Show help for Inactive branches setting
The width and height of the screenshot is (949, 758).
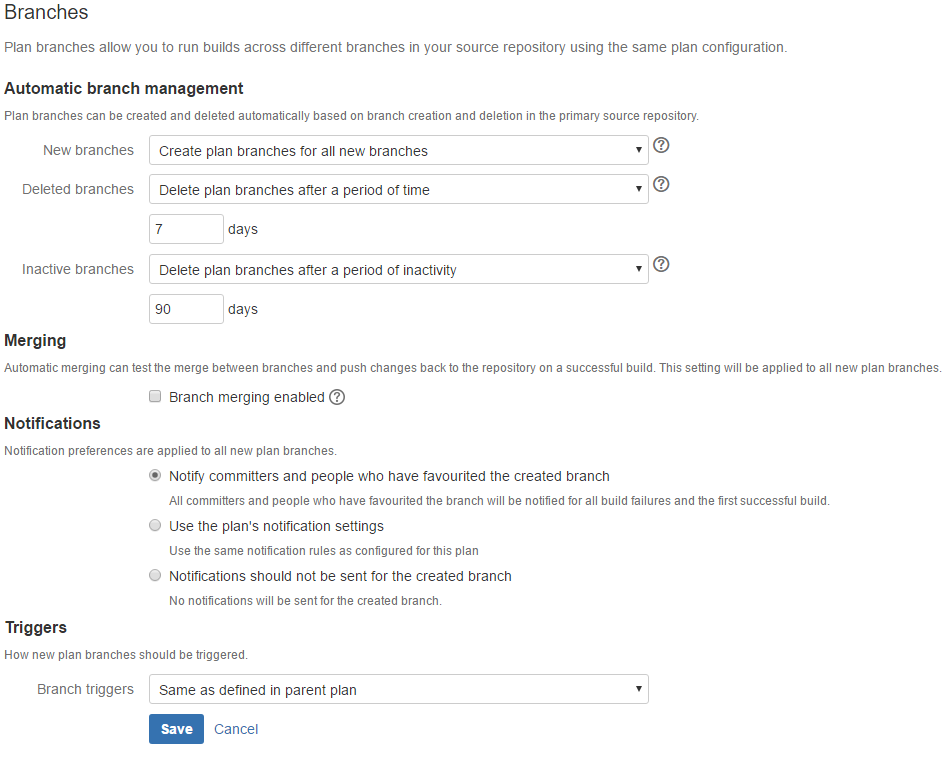[x=662, y=264]
